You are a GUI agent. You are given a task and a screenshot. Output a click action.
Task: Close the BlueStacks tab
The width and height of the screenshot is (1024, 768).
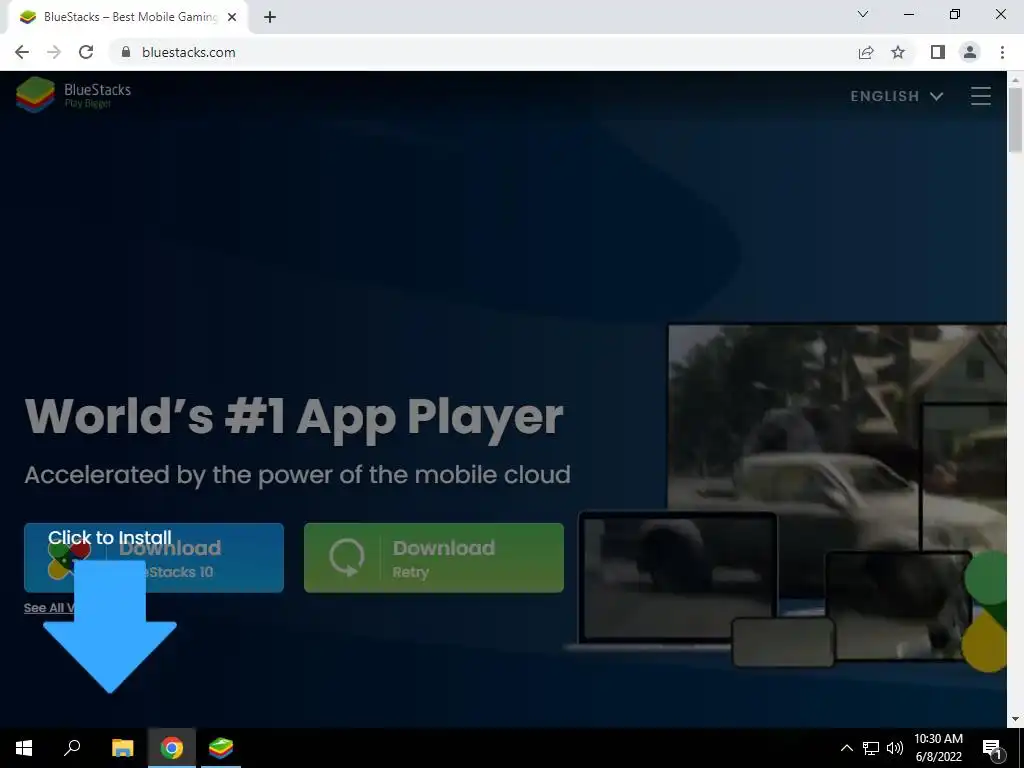pyautogui.click(x=232, y=17)
